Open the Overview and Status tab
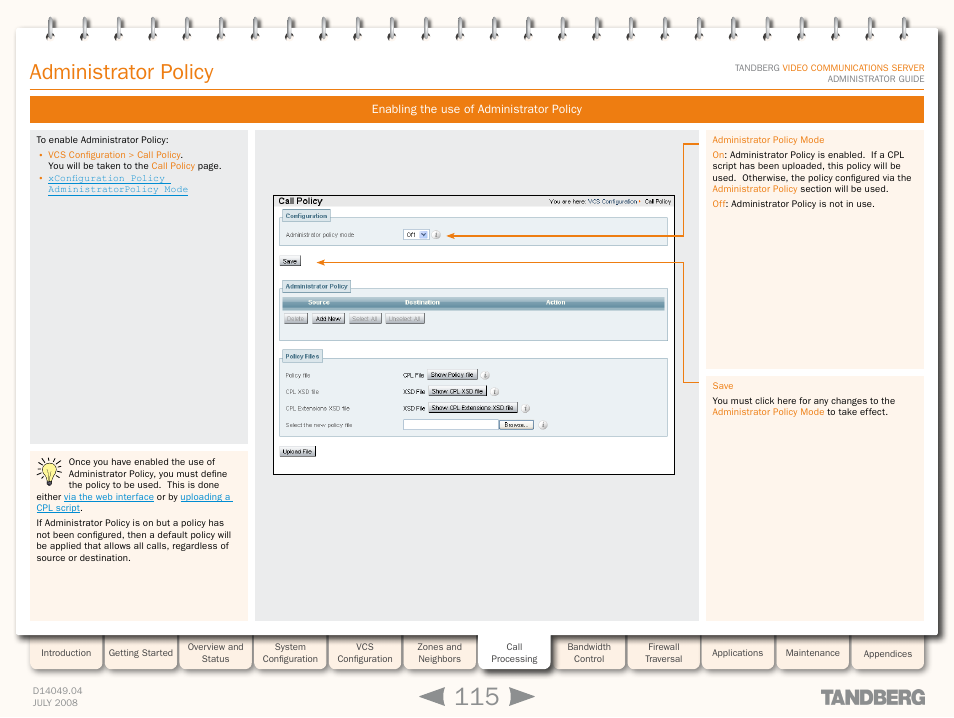 tap(215, 653)
